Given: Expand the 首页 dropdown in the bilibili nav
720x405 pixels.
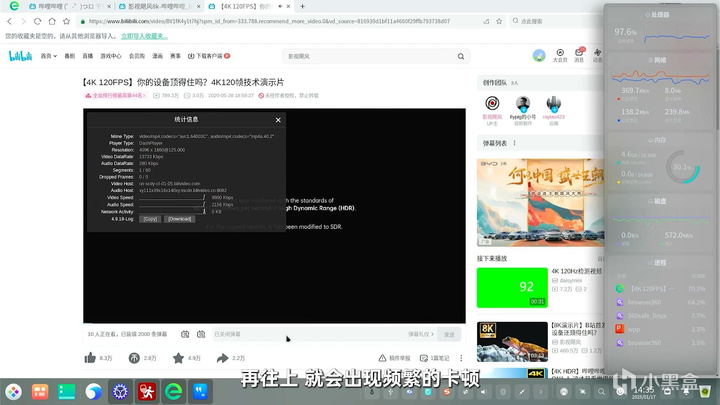Looking at the screenshot, I should (x=49, y=56).
